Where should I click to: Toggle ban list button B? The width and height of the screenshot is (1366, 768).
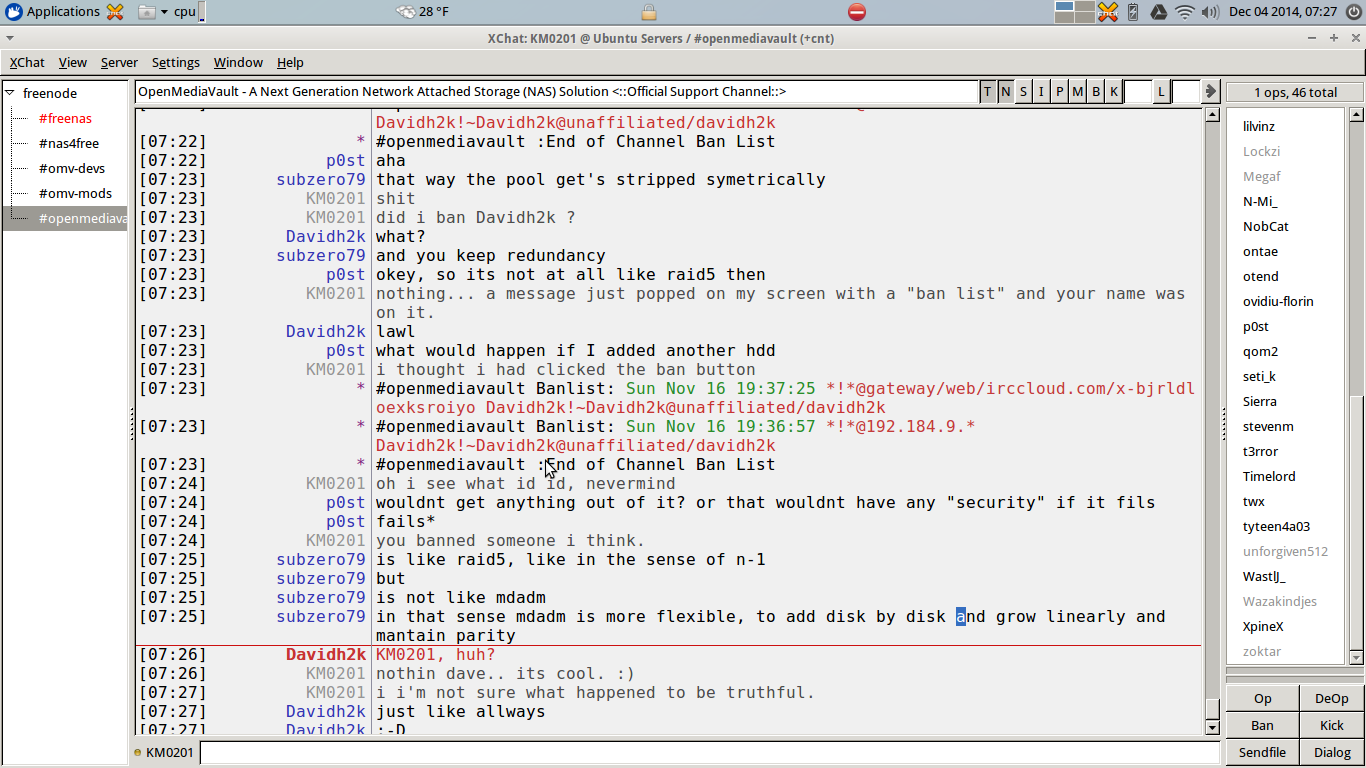[x=1096, y=92]
